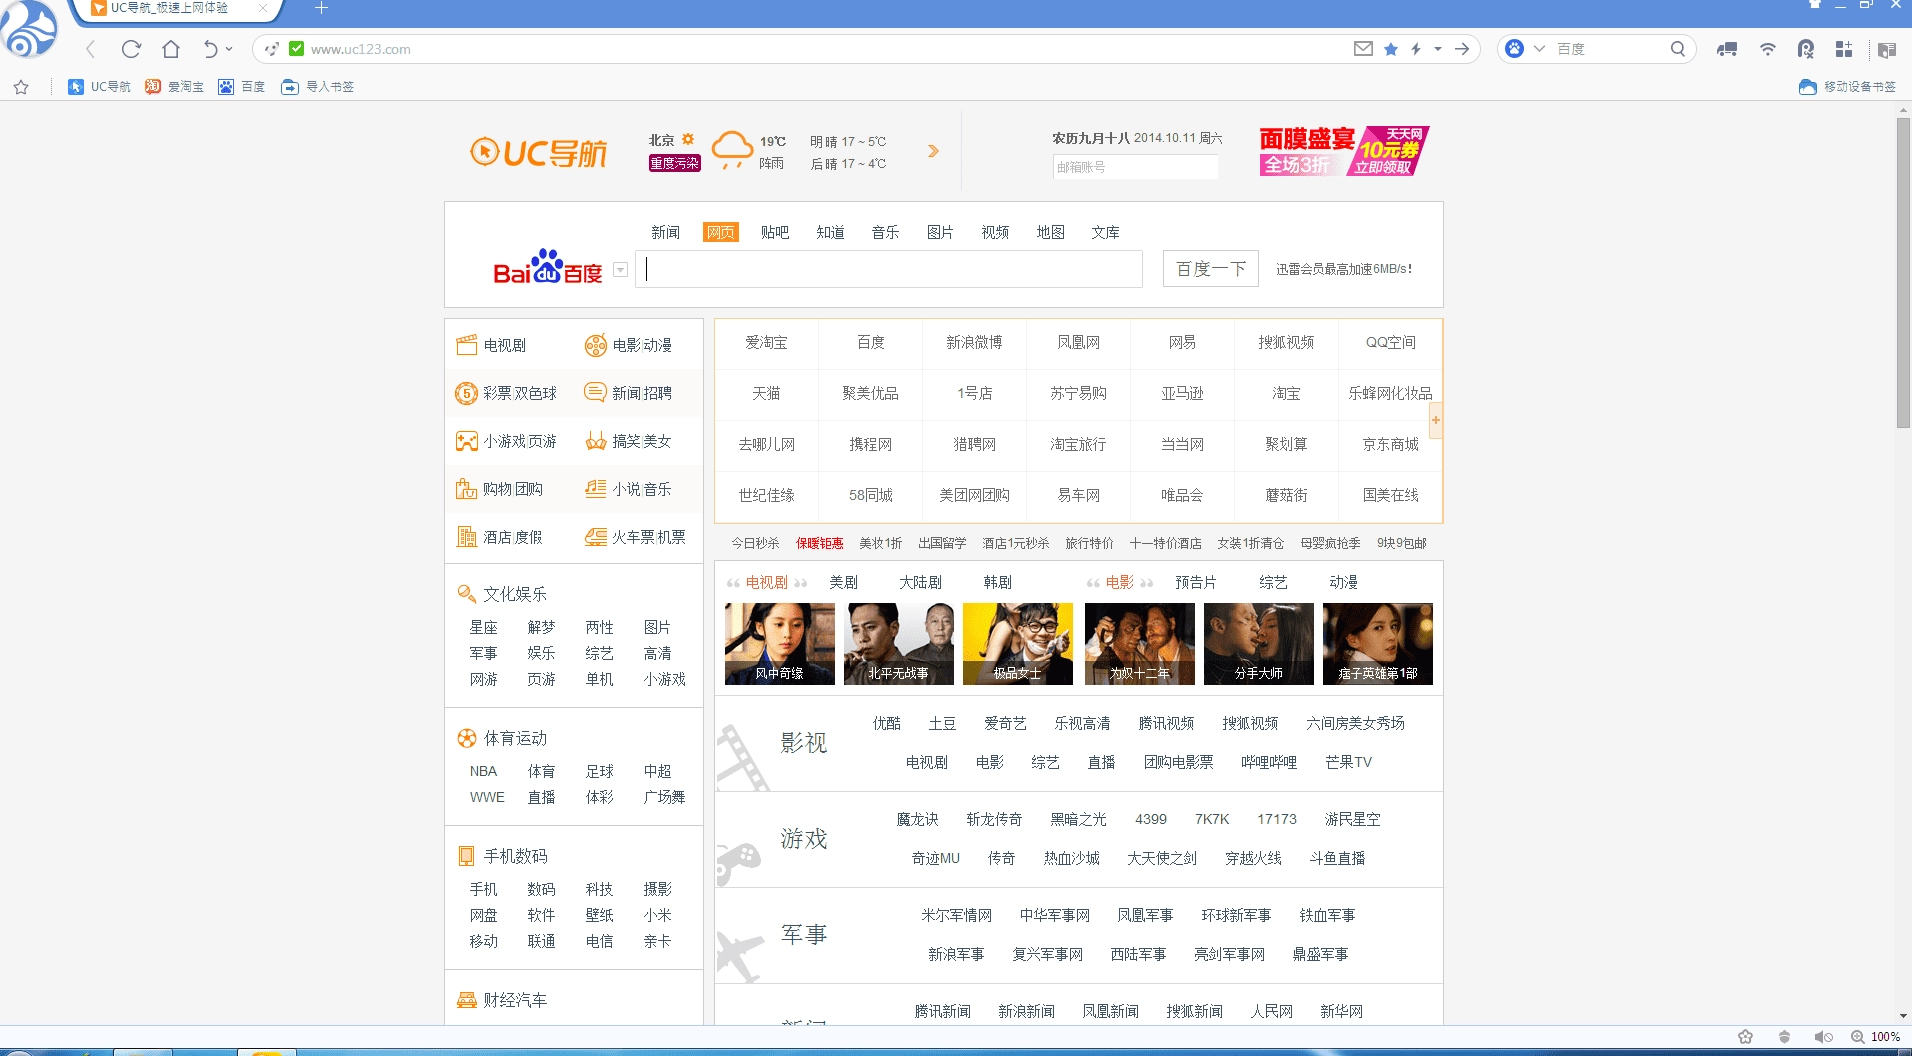1912x1056 pixels.
Task: Select the 网页 search tab
Action: tap(720, 232)
